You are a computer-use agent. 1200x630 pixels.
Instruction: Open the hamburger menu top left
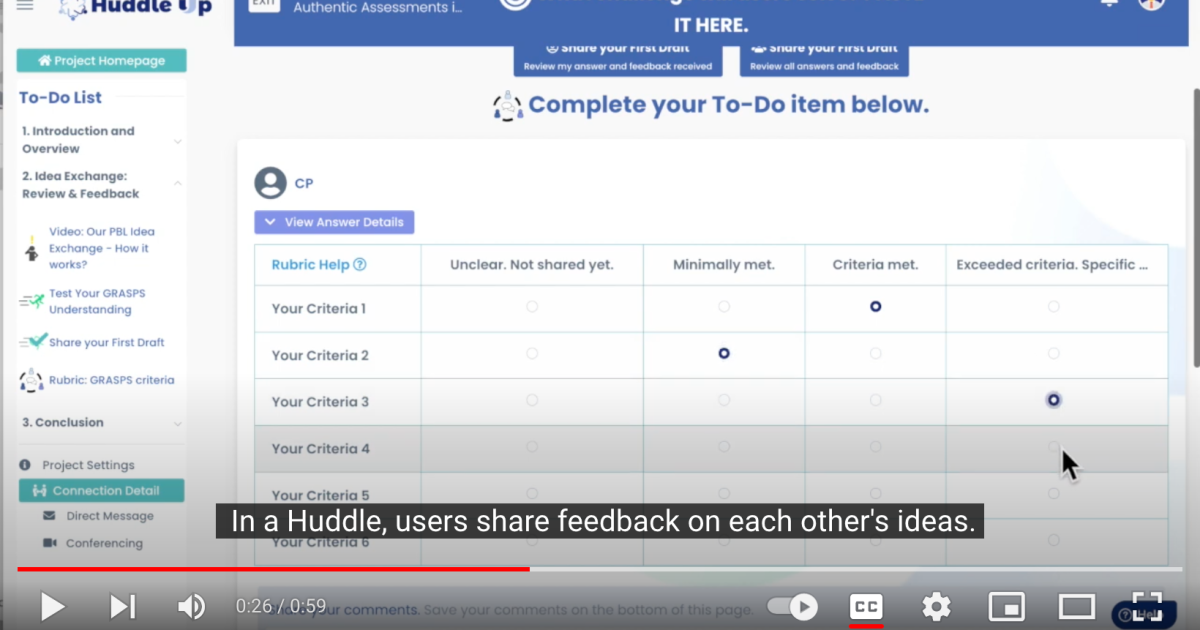click(25, 6)
